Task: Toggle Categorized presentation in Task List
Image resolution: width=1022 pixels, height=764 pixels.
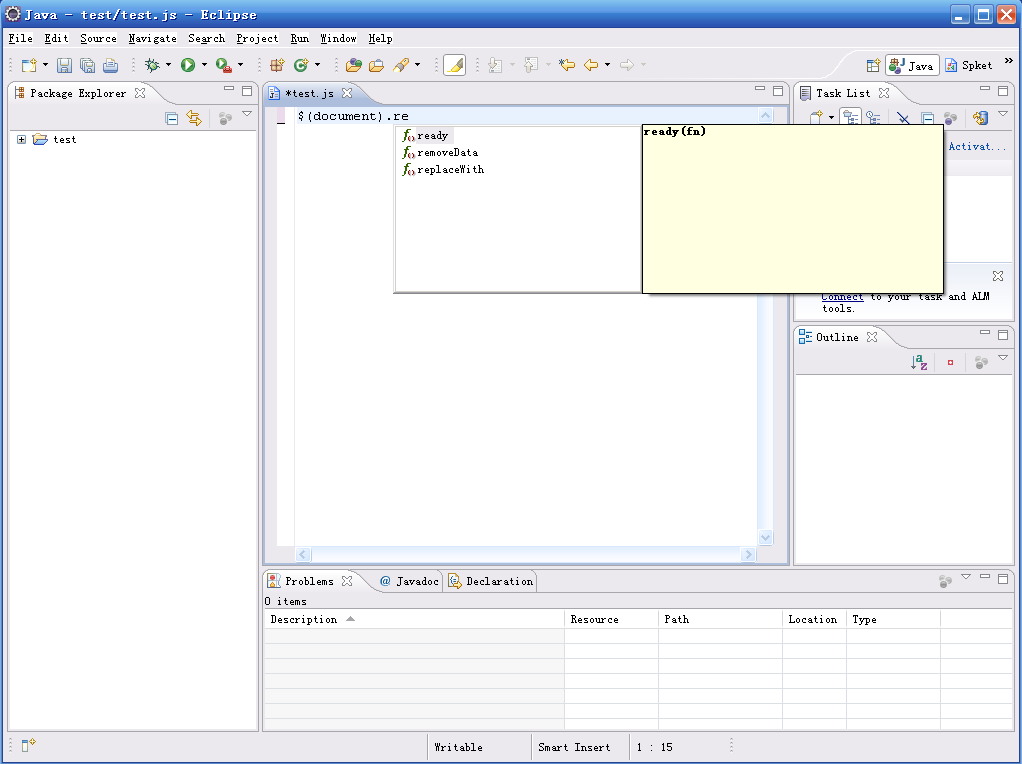Action: 850,118
